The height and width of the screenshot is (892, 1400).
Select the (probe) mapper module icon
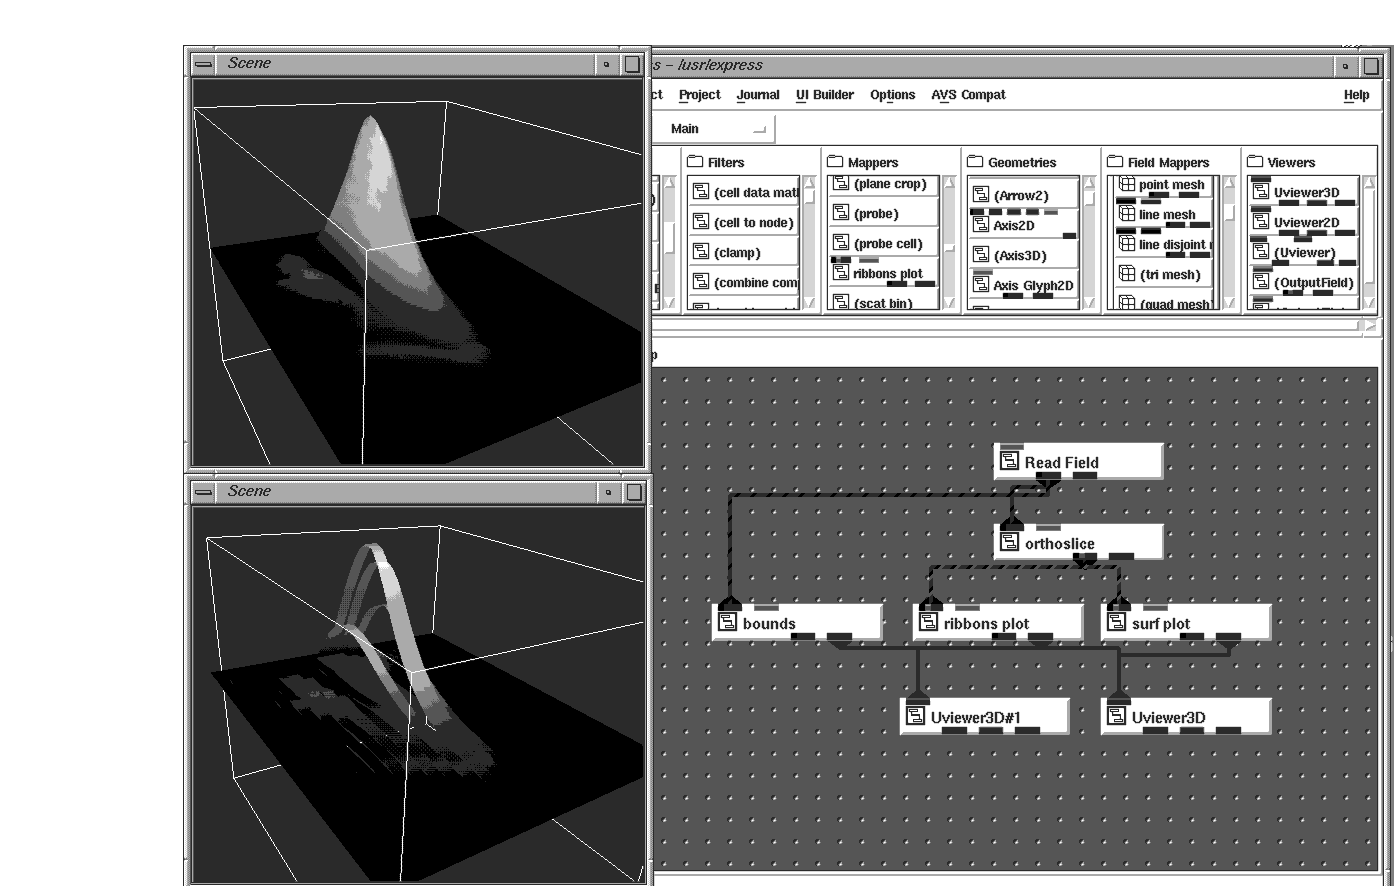840,214
